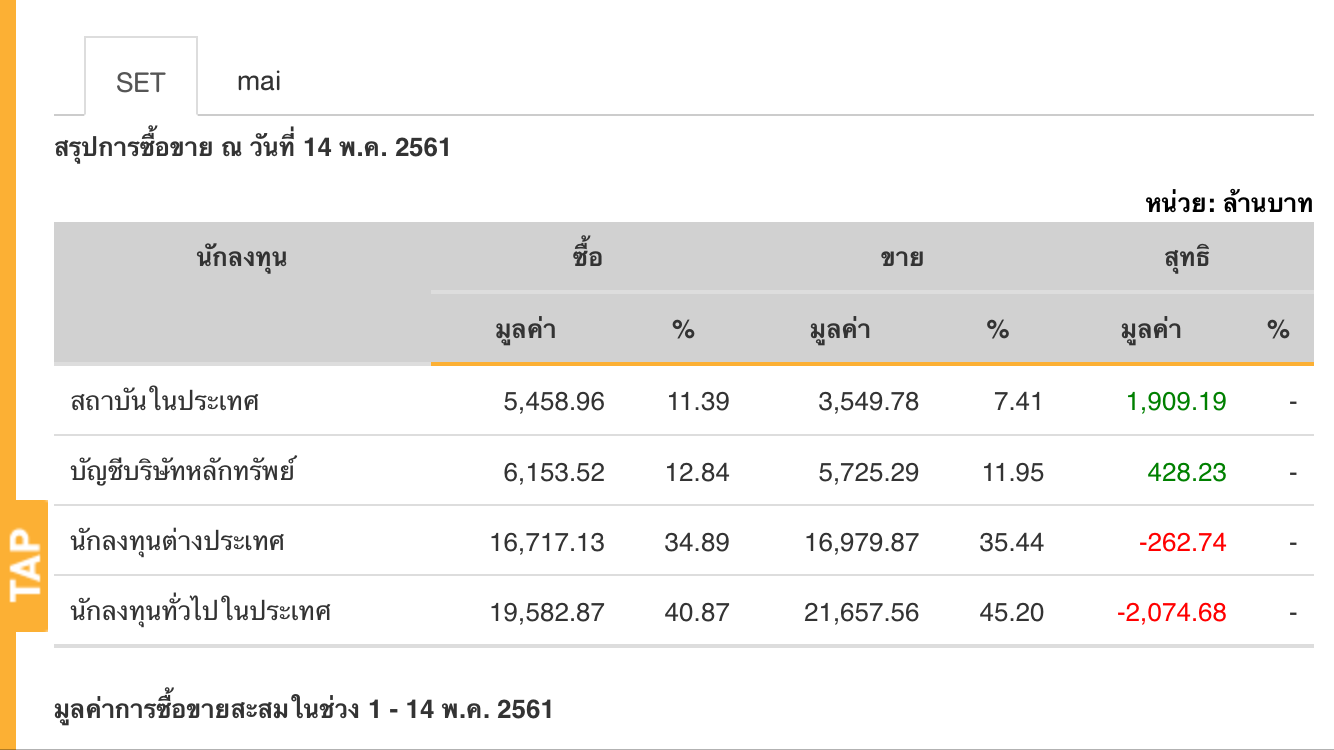Open the mai market tab
Viewport: 1334px width, 750px height.
(x=259, y=81)
